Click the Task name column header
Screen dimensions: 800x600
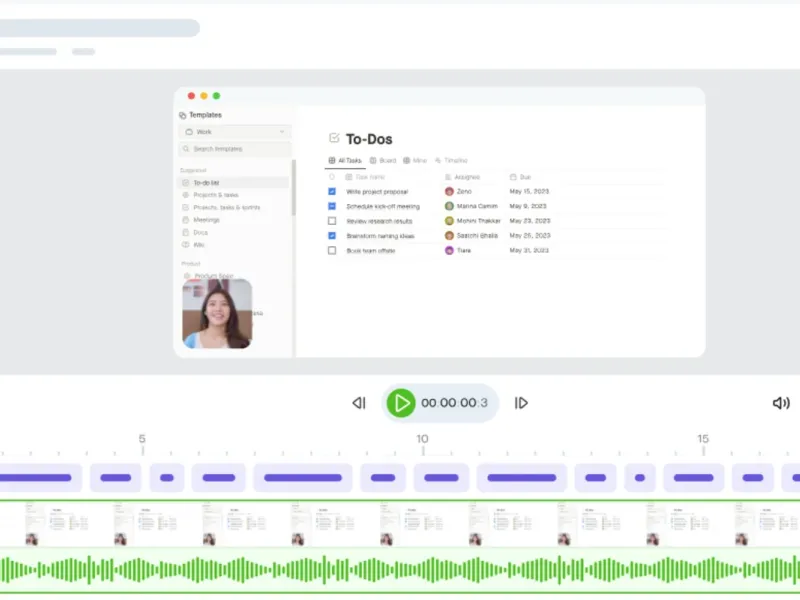point(365,177)
